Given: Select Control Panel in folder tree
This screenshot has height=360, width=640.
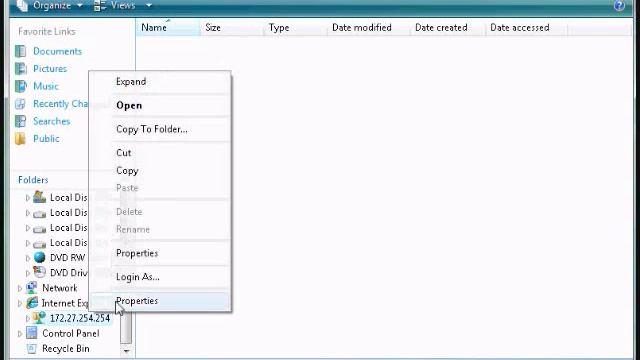Looking at the screenshot, I should click(x=71, y=333).
